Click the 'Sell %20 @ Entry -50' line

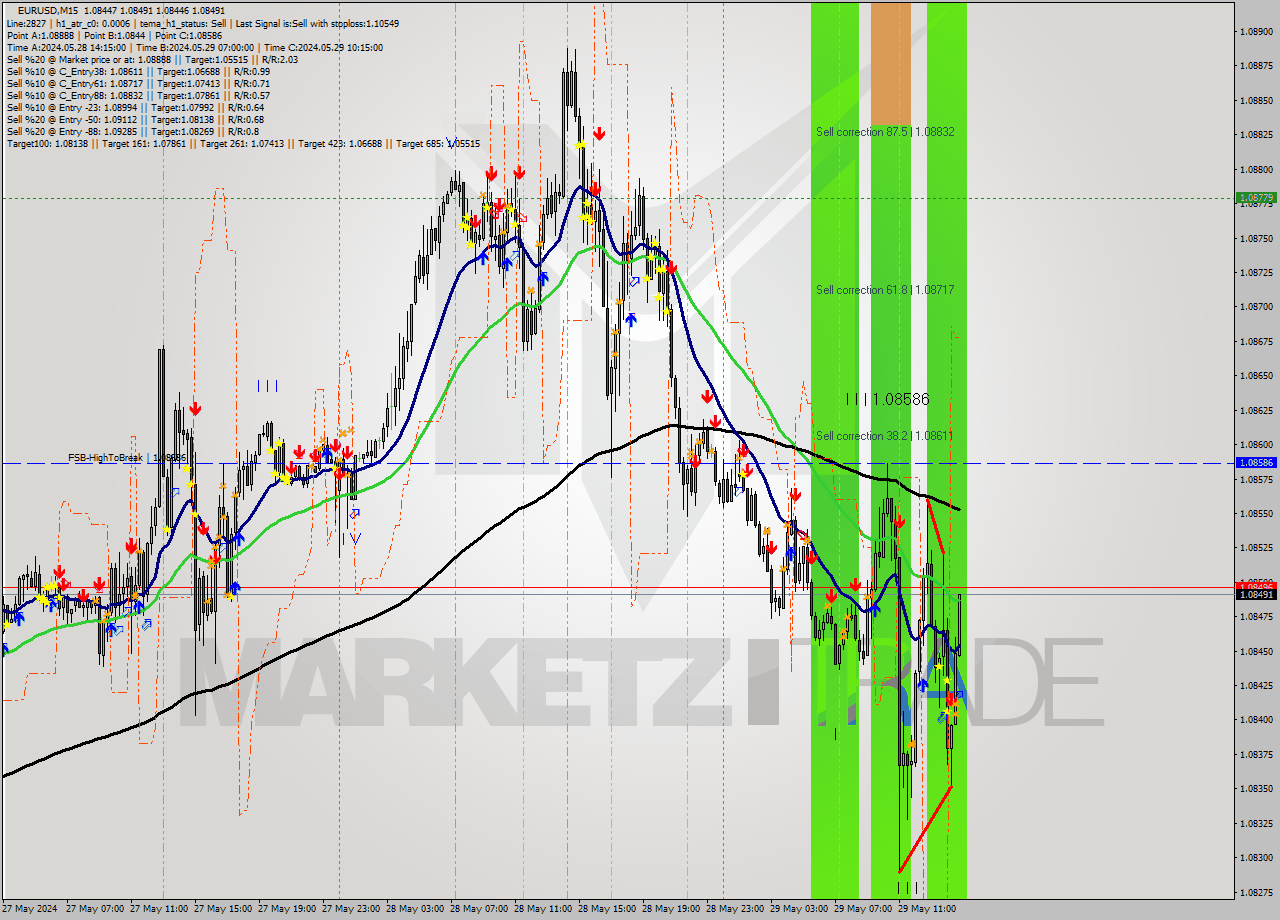(135, 119)
